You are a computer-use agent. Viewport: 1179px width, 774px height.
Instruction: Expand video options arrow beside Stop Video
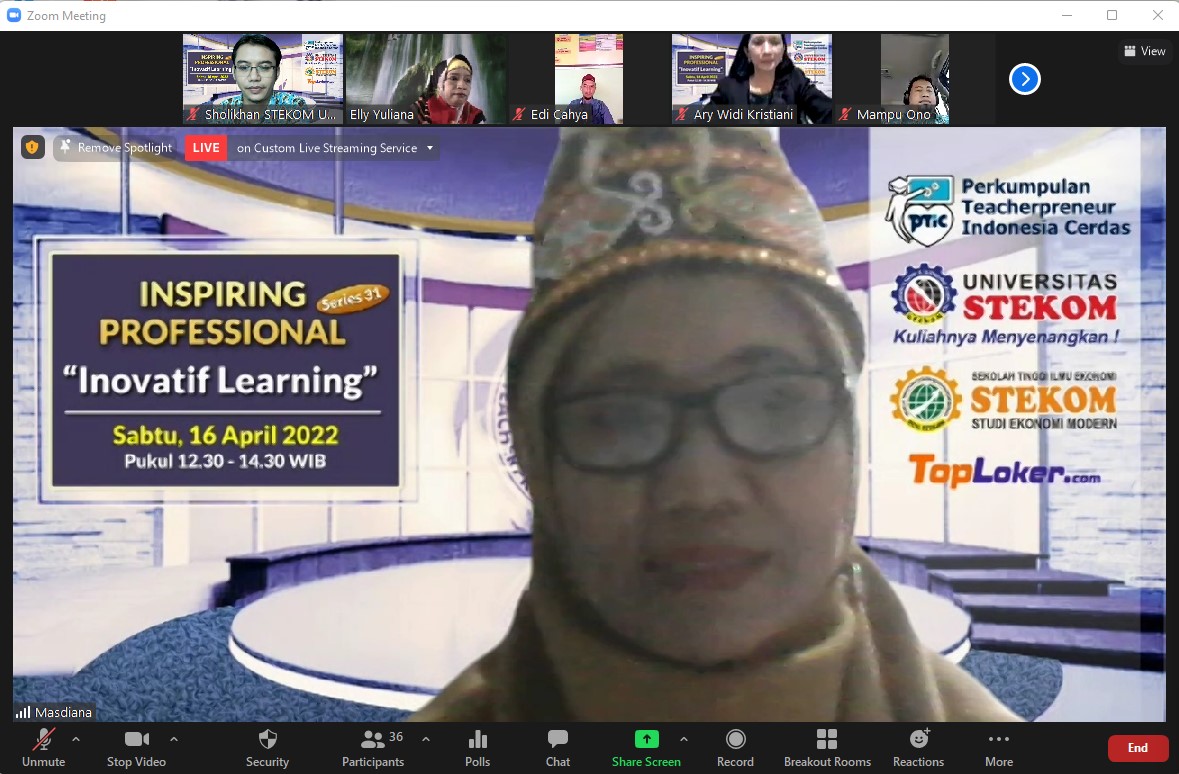174,739
